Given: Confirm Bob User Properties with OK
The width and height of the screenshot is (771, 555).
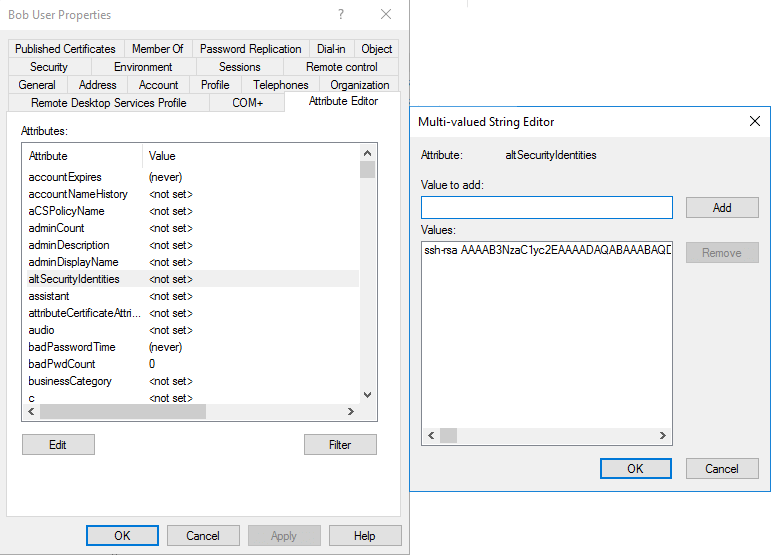Looking at the screenshot, I should [x=122, y=535].
